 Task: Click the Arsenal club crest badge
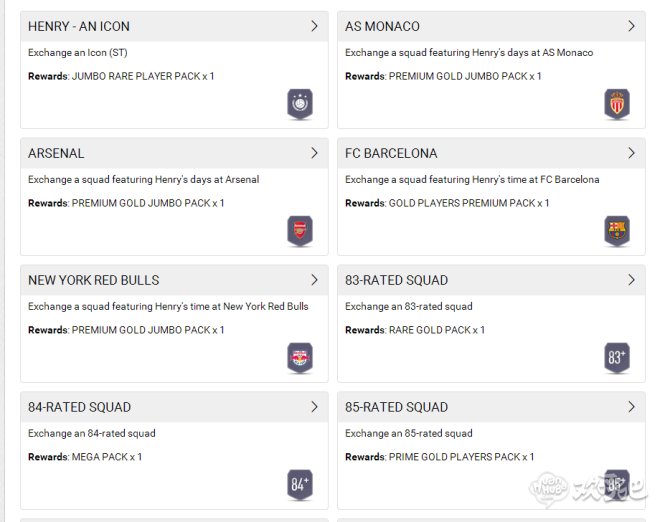click(300, 230)
